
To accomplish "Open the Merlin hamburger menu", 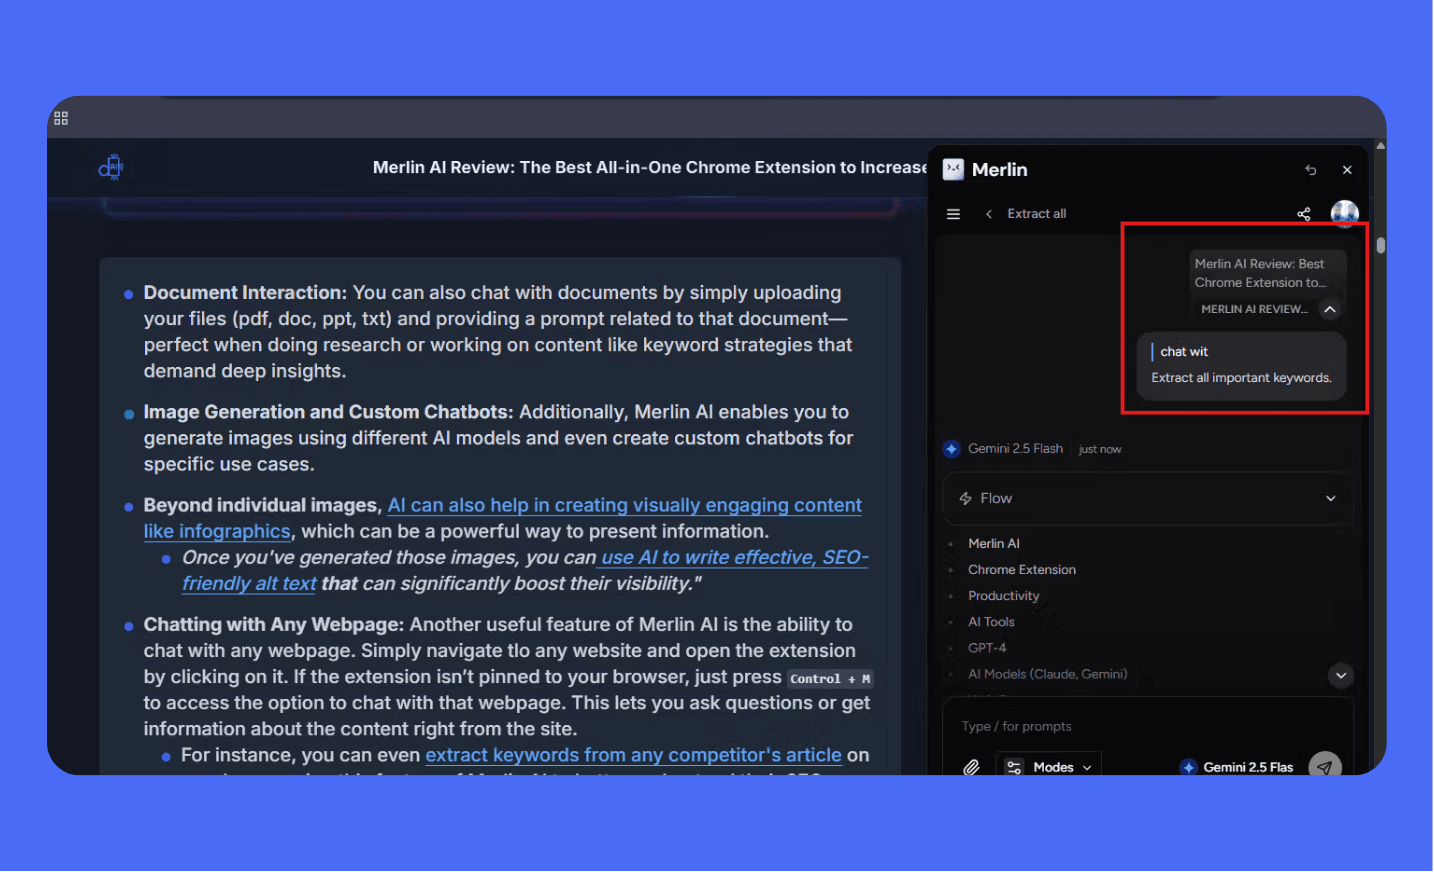I will 953,214.
